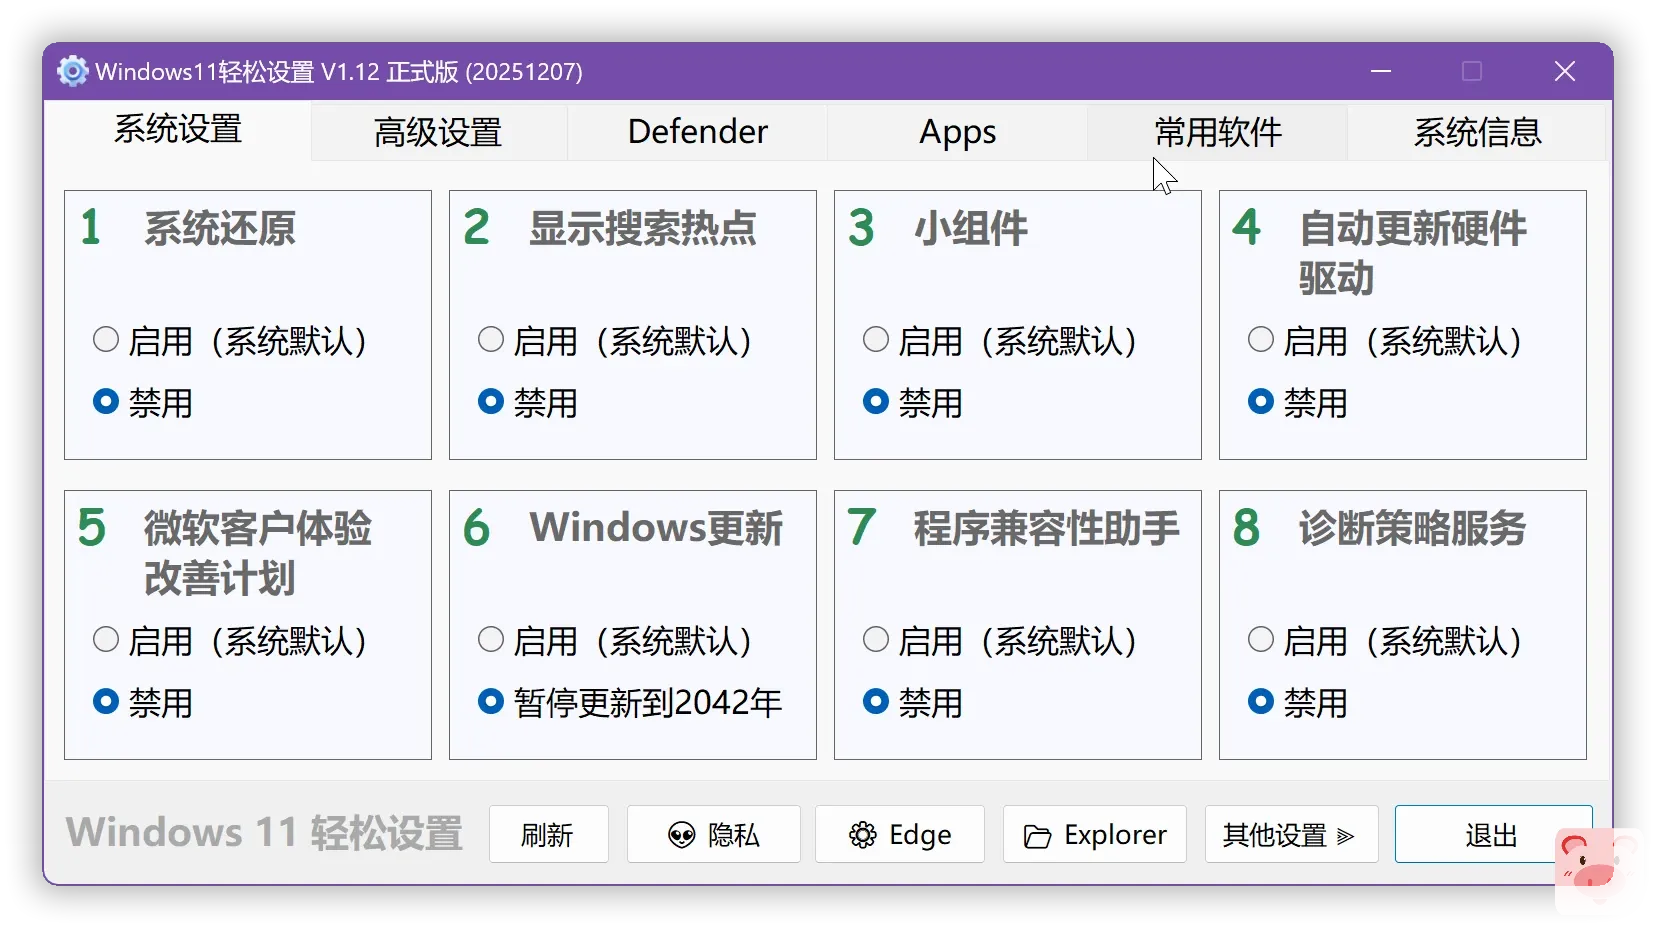The image size is (1656, 928).
Task: Open Edge settings via gear button
Action: point(899,834)
